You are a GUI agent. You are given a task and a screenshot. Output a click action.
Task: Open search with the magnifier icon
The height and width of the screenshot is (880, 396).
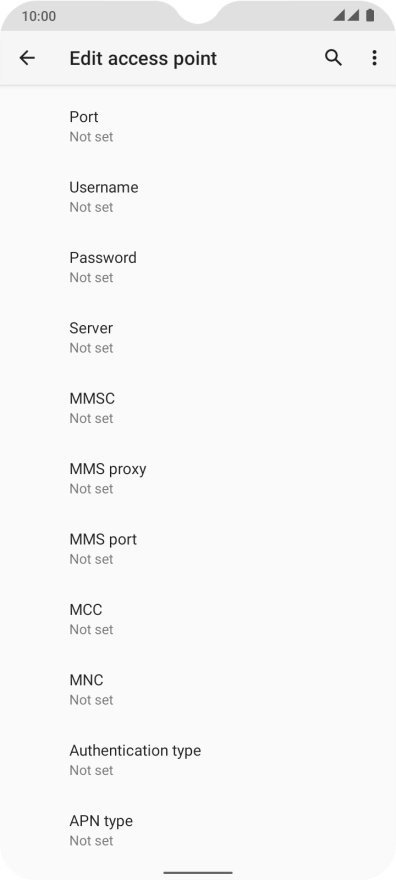tap(333, 58)
